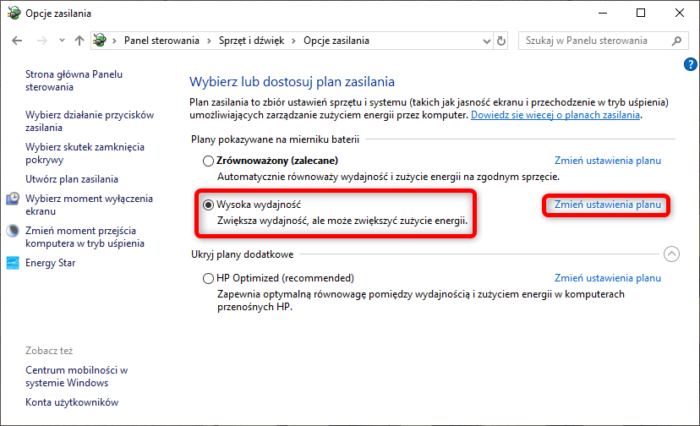
Task: Open 'Wybierz moment wyłączenia ekranu'
Action: [x=89, y=205]
